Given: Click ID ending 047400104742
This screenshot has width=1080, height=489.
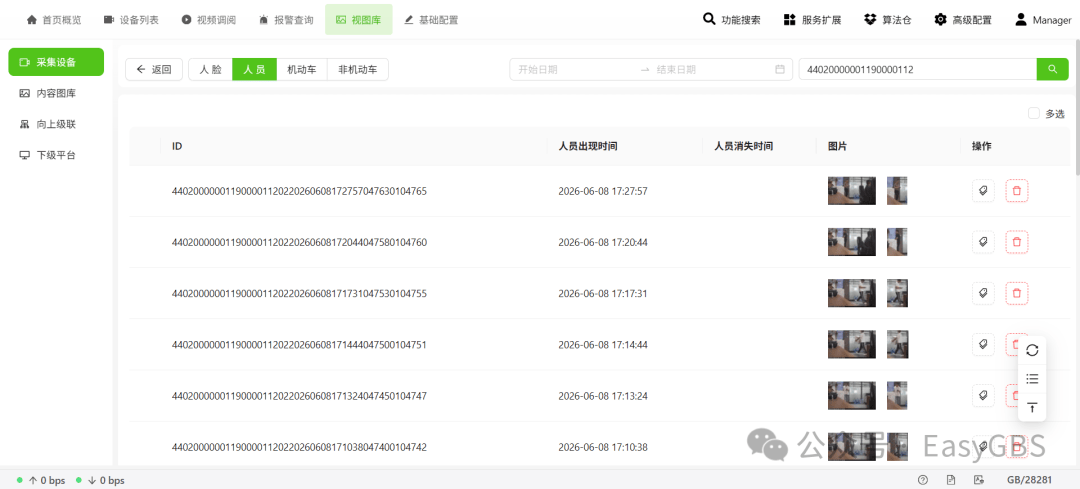Looking at the screenshot, I should click(300, 447).
